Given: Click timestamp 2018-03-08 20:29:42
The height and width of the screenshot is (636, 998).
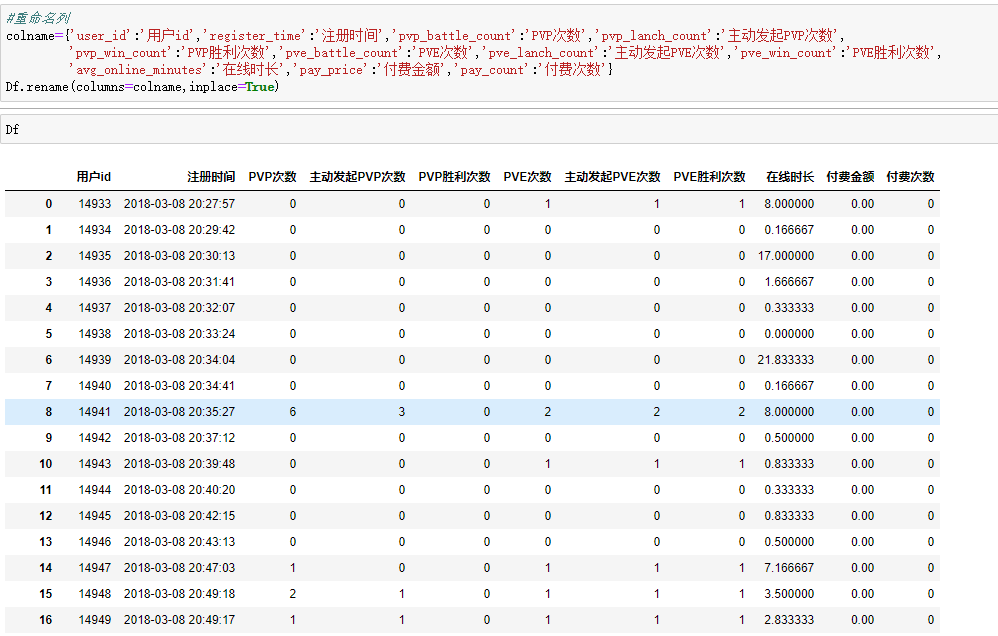Looking at the screenshot, I should pos(179,230).
